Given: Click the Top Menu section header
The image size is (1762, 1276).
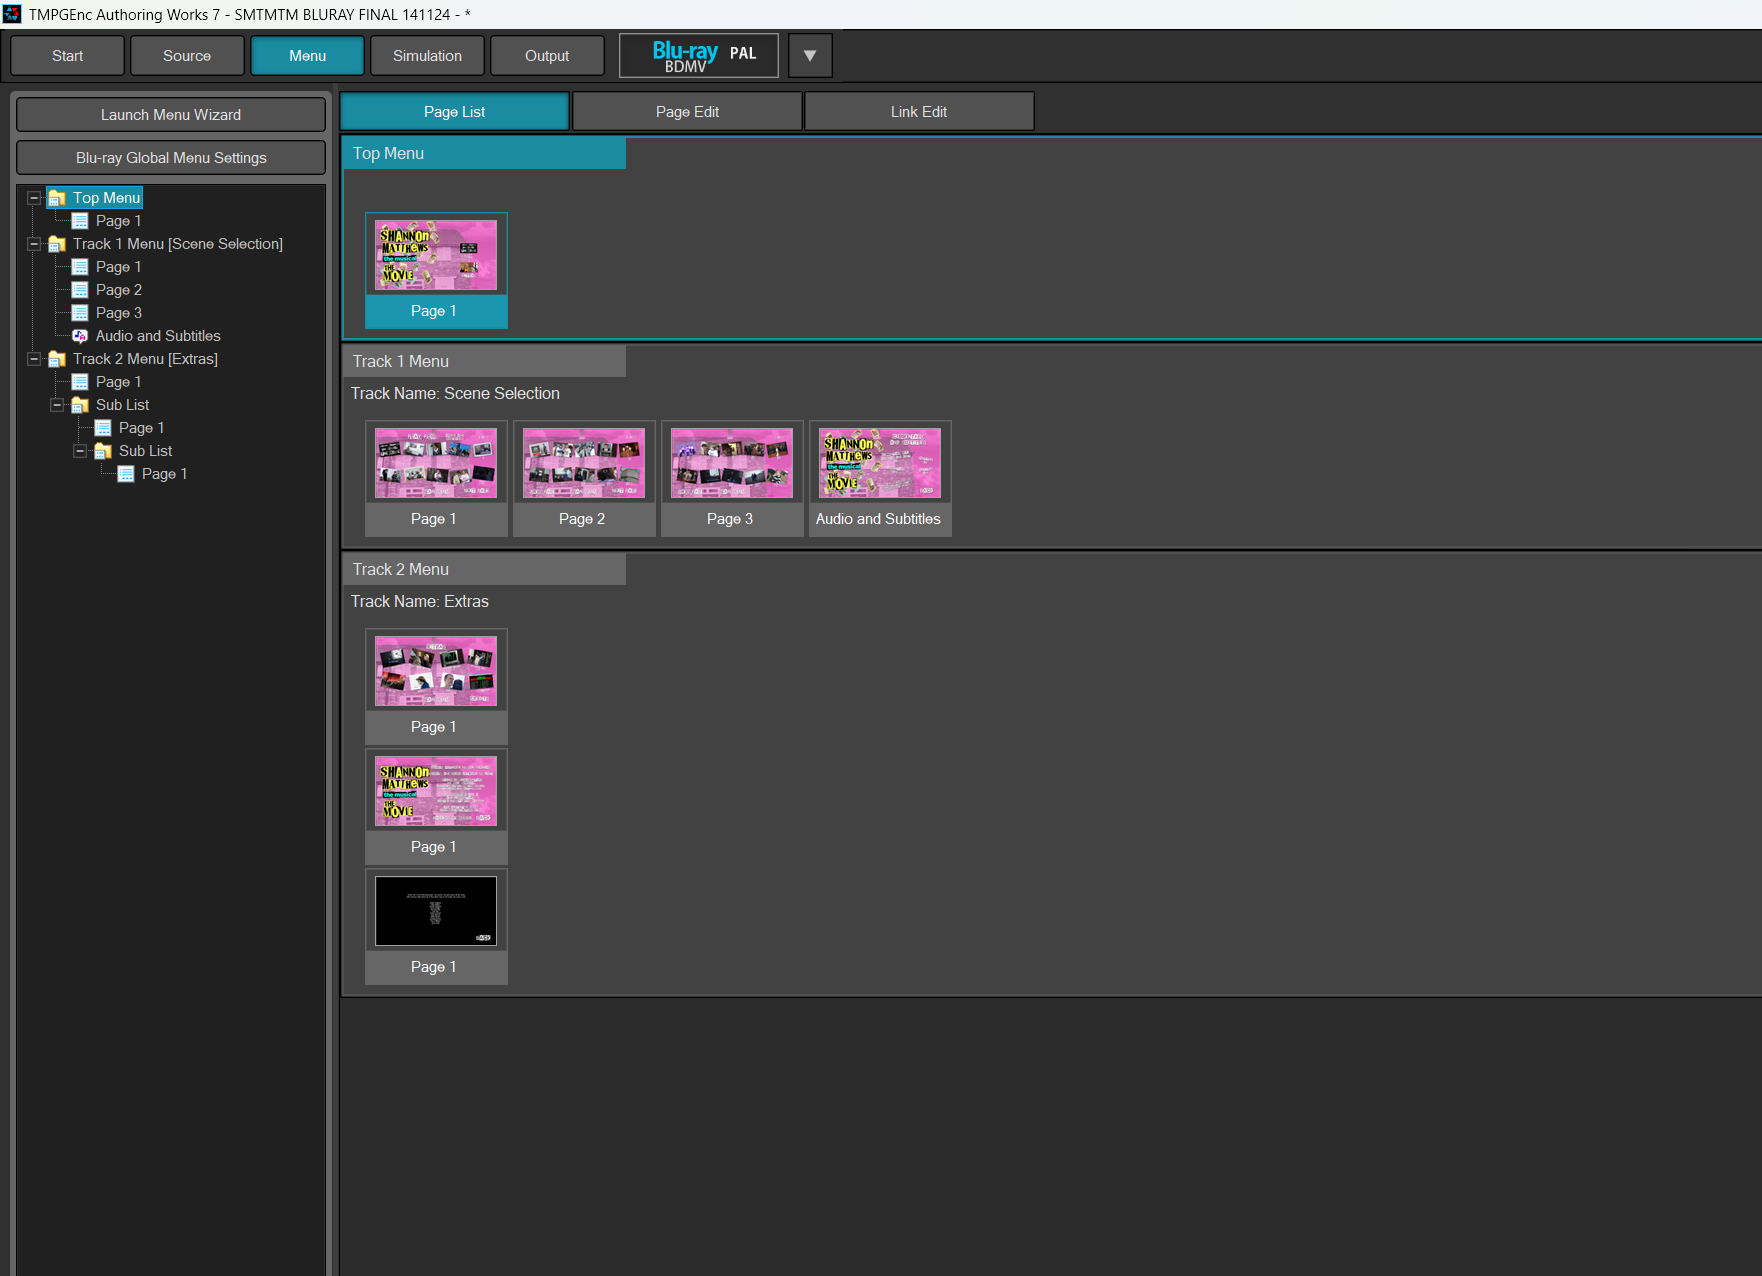Looking at the screenshot, I should pyautogui.click(x=485, y=153).
